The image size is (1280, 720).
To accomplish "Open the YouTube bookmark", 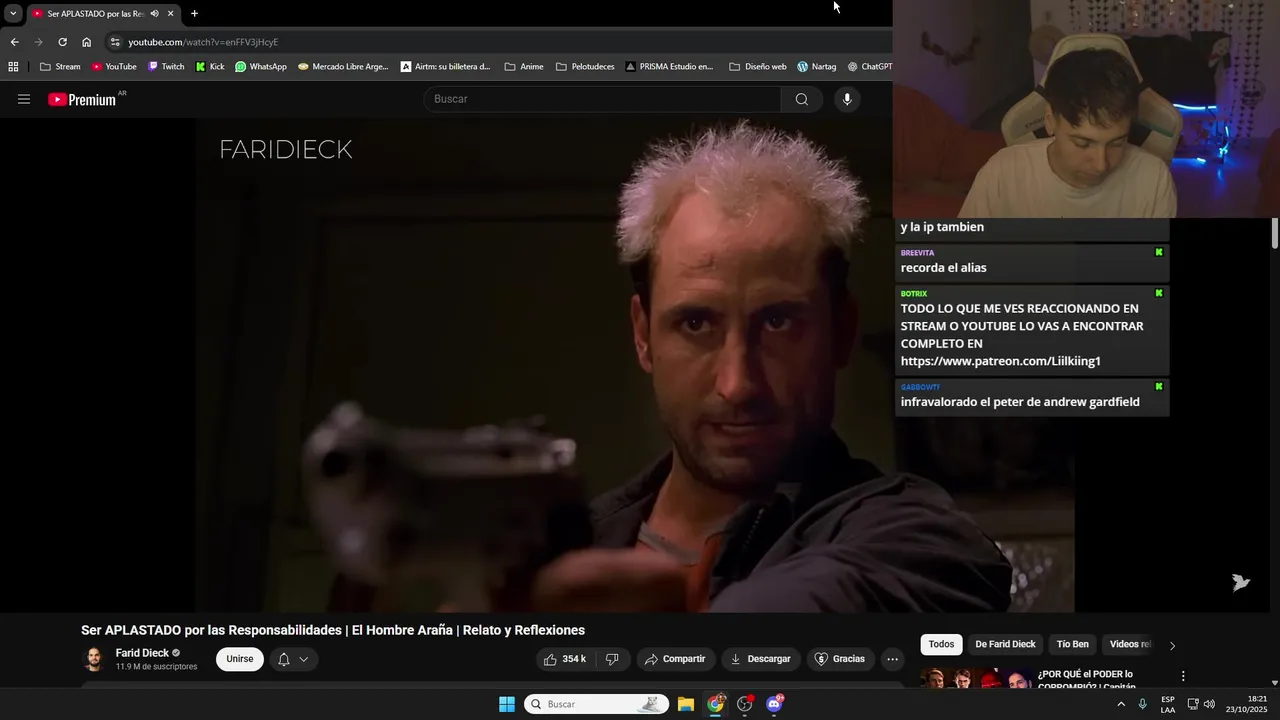I will pos(114,67).
